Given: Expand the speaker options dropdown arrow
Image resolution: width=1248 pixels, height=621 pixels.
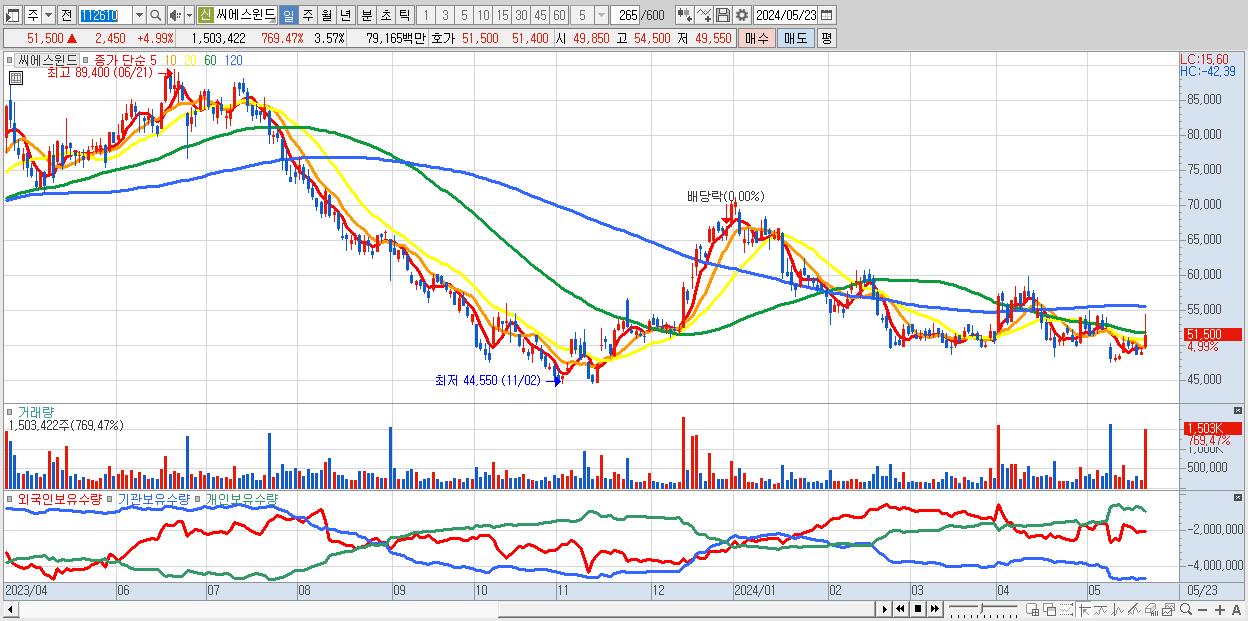Looking at the screenshot, I should (189, 15).
